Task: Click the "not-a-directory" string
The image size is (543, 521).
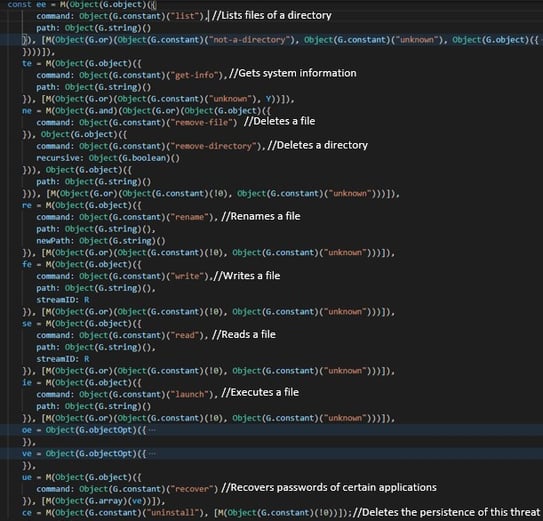Action: coord(249,40)
